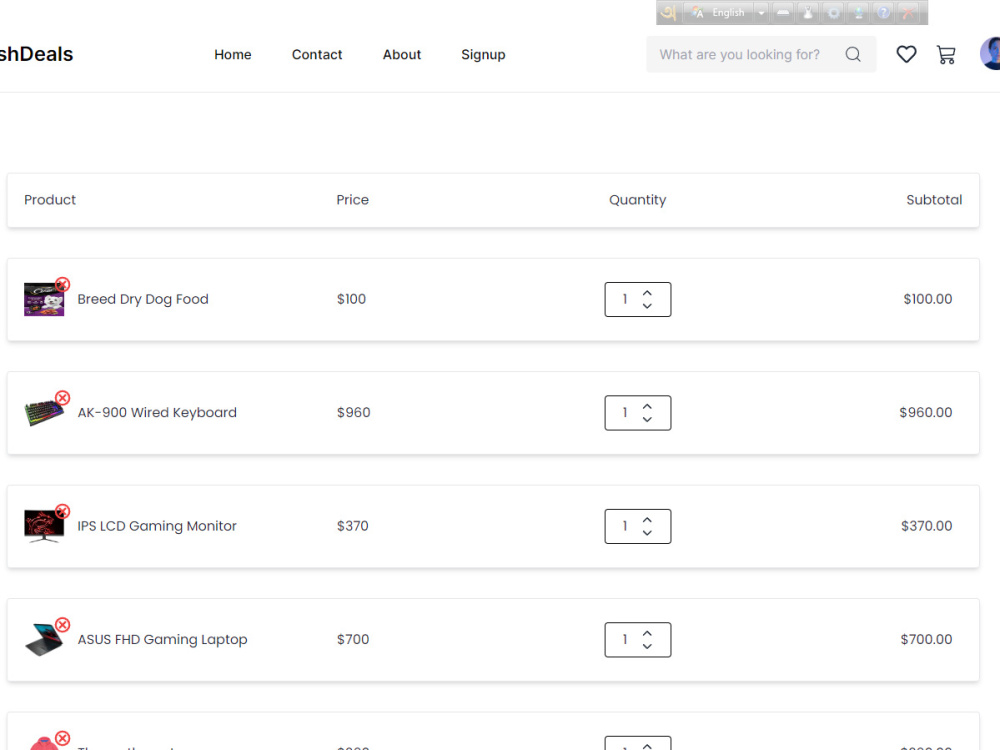
Task: Click the ASUS FHD Gaming Laptop thumbnail
Action: point(44,640)
